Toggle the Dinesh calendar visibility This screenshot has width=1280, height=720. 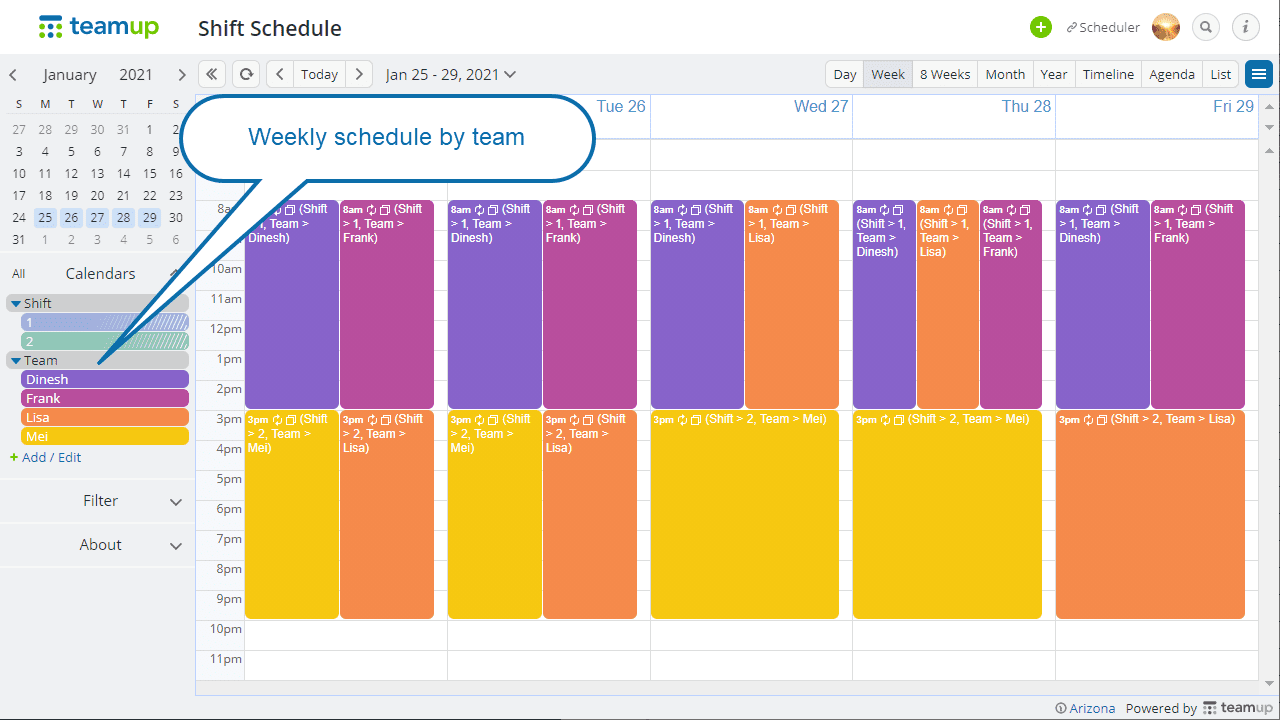tap(105, 379)
